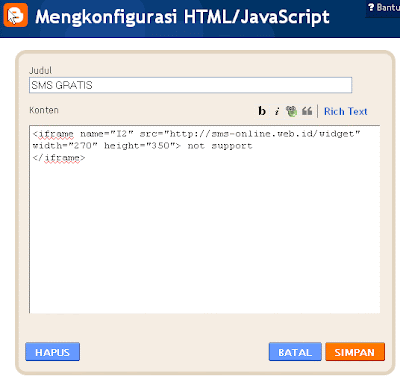The image size is (400, 379).
Task: Open the Bantu help link
Action: click(384, 7)
